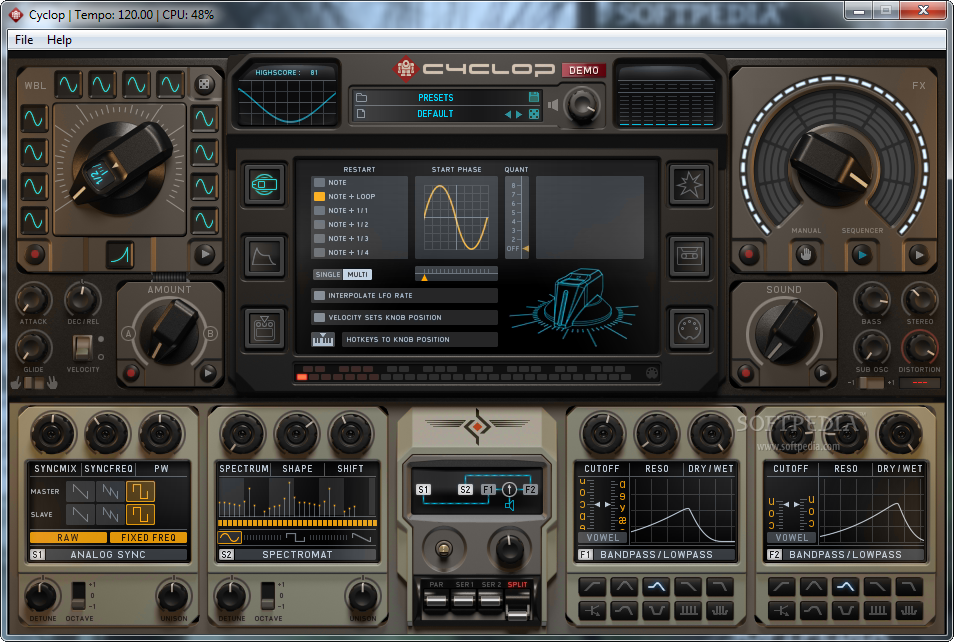Open S1 ANALOG SYNC synth selector

tap(108, 555)
